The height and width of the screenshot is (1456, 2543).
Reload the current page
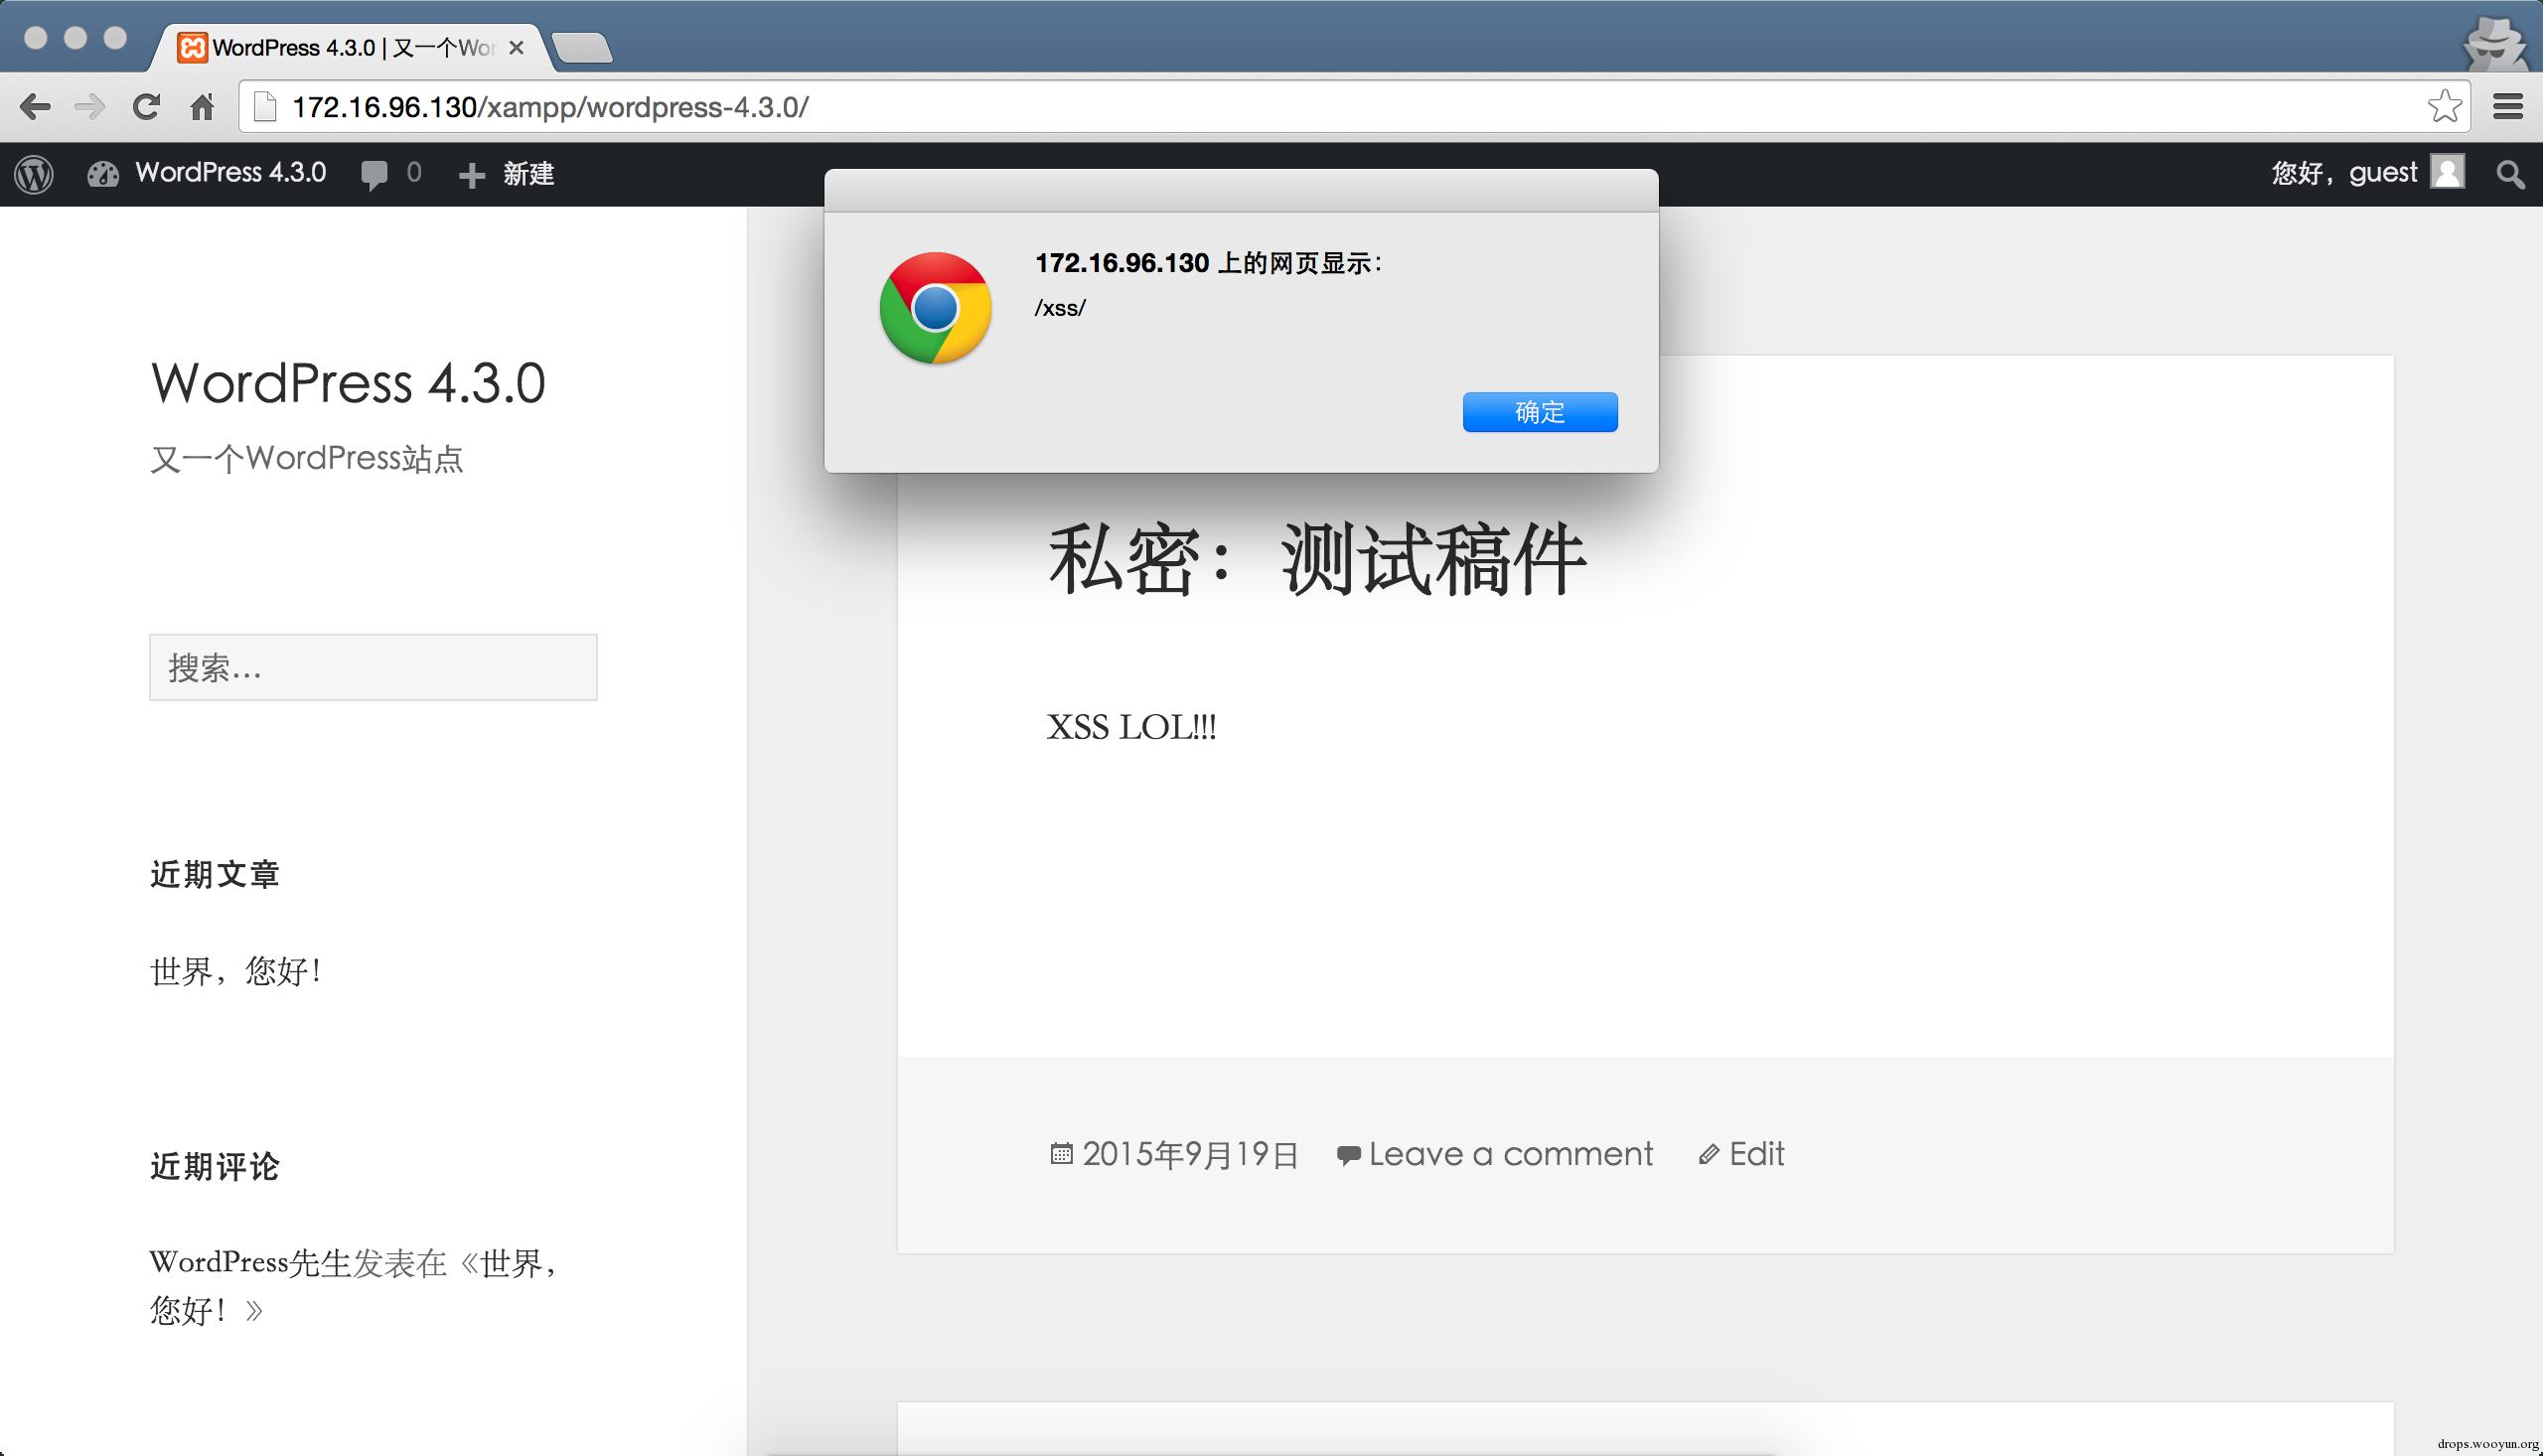[146, 107]
